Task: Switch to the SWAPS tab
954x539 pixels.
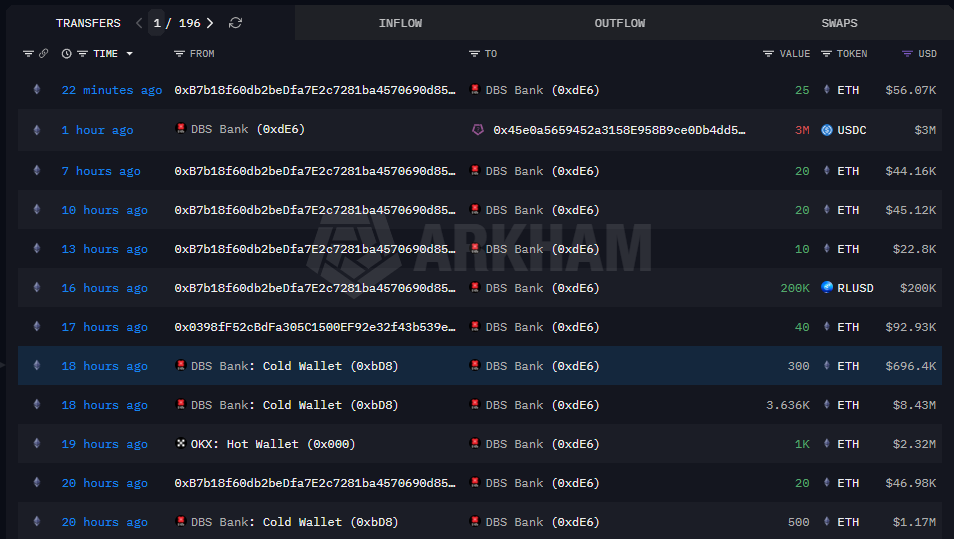Action: 840,23
